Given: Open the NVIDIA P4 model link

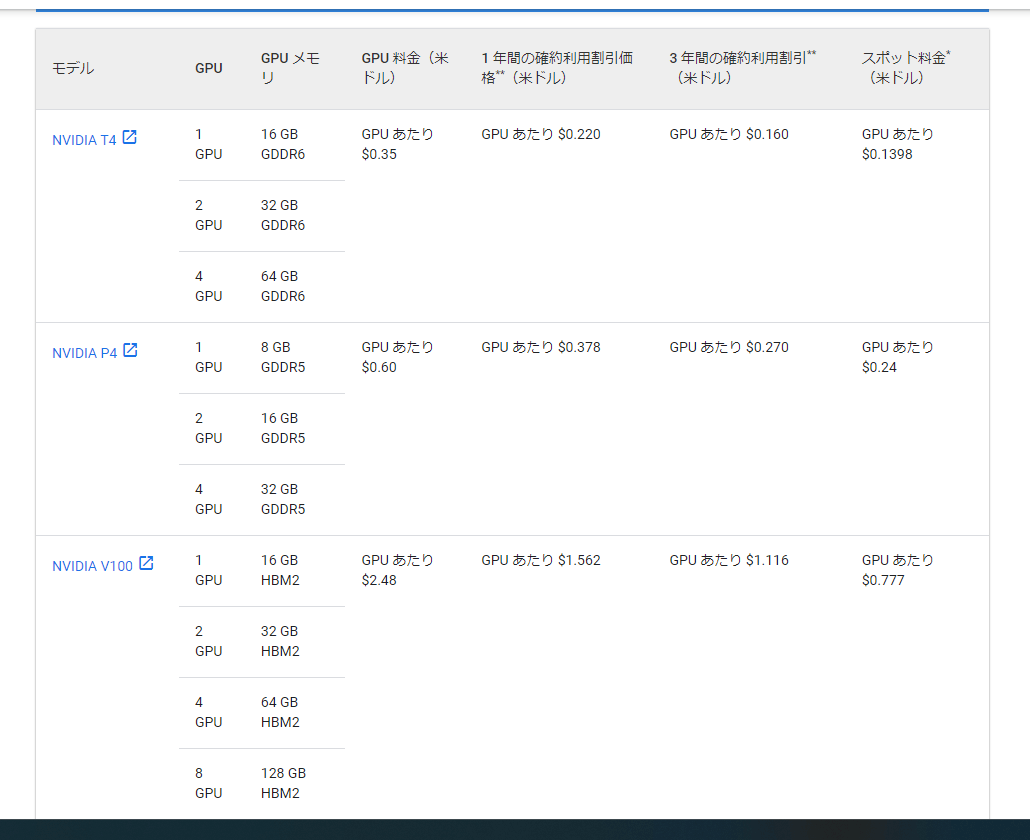Looking at the screenshot, I should coord(84,353).
